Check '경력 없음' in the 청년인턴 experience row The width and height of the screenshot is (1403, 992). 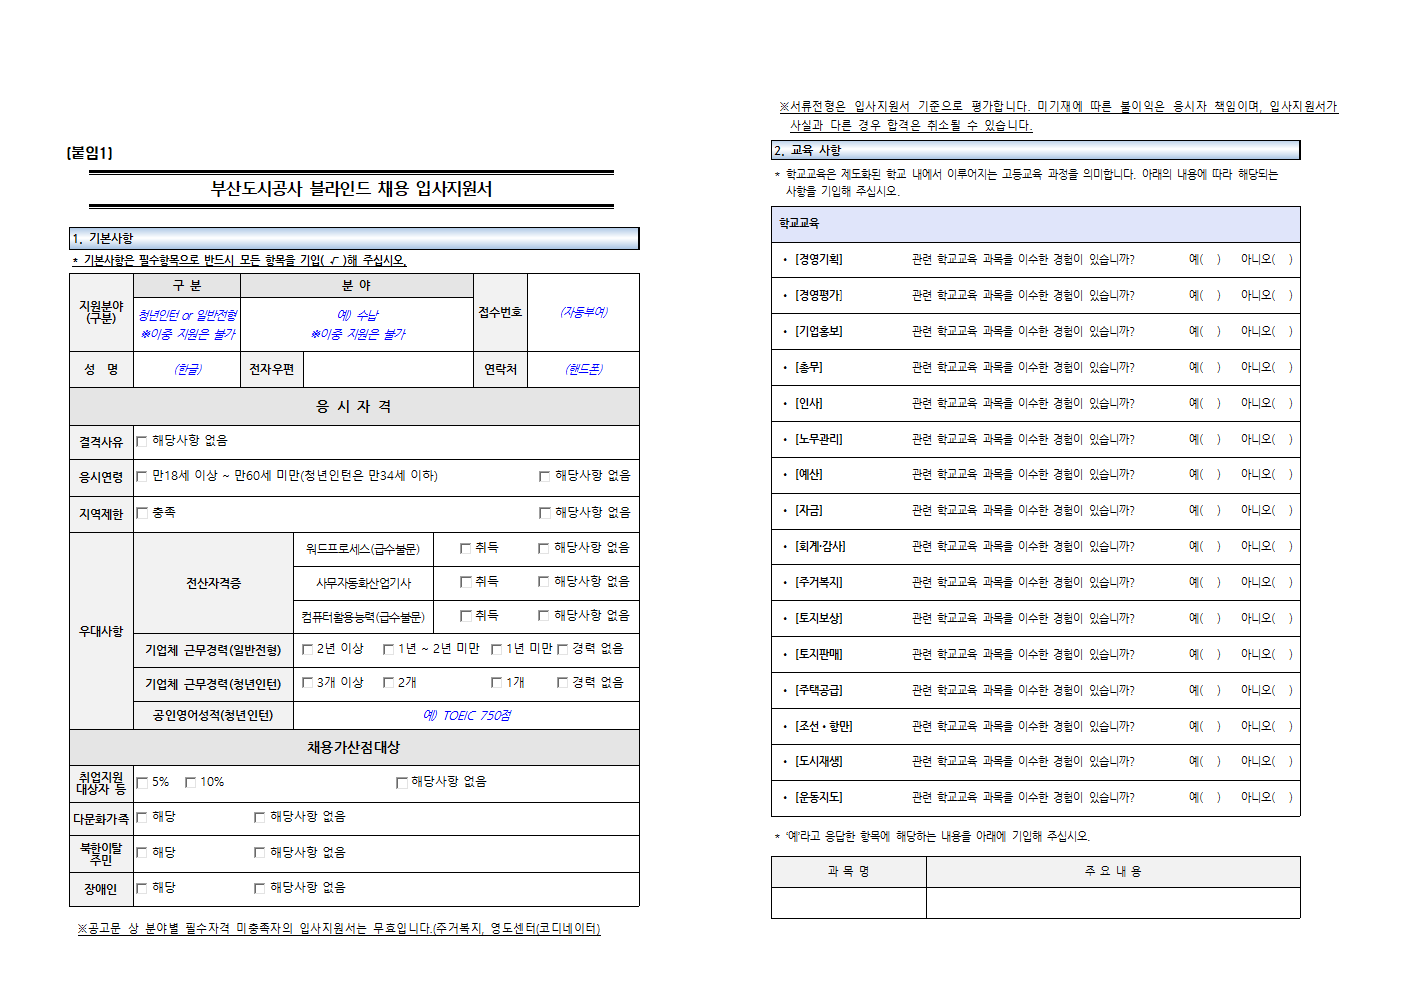(562, 683)
